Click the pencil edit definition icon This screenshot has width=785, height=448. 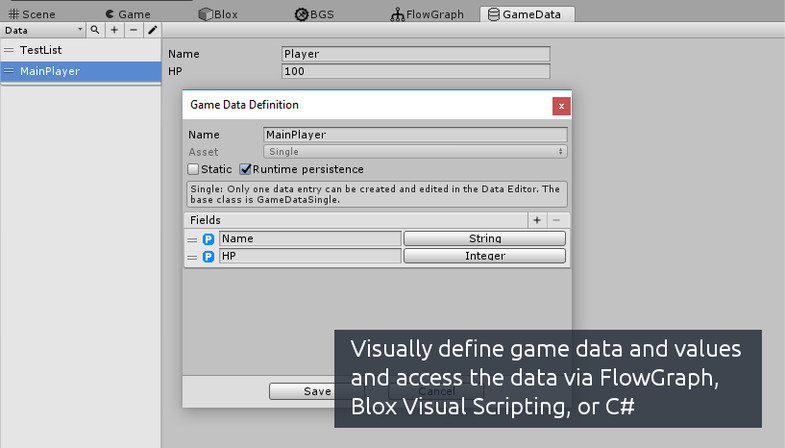tap(152, 30)
